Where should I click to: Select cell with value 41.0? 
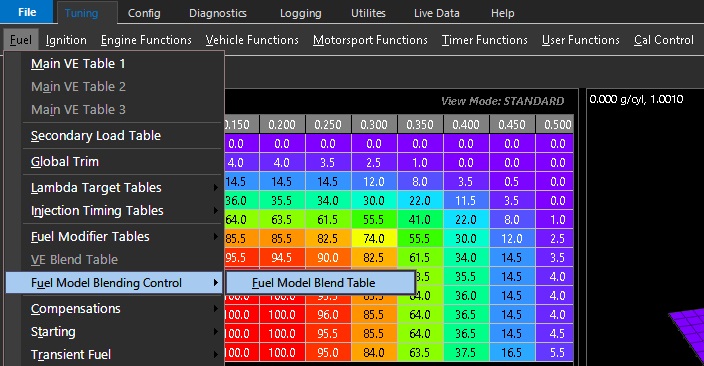420,220
